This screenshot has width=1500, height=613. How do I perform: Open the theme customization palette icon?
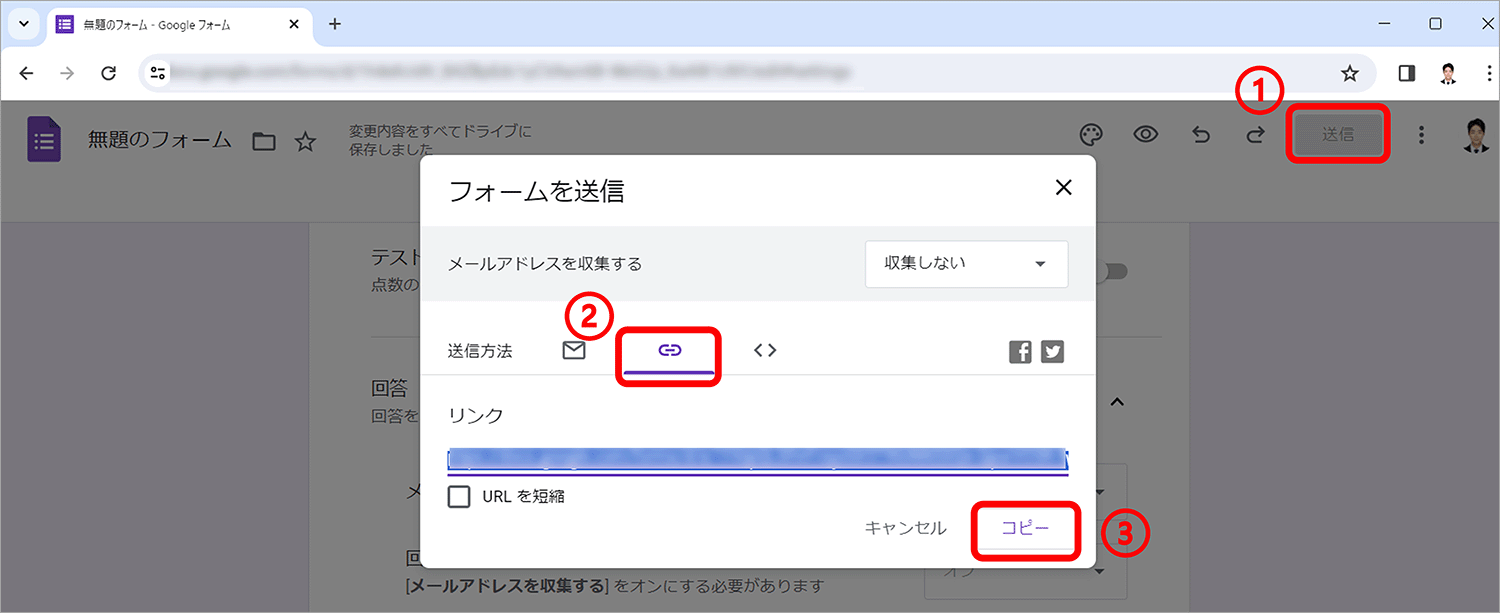coord(1091,135)
